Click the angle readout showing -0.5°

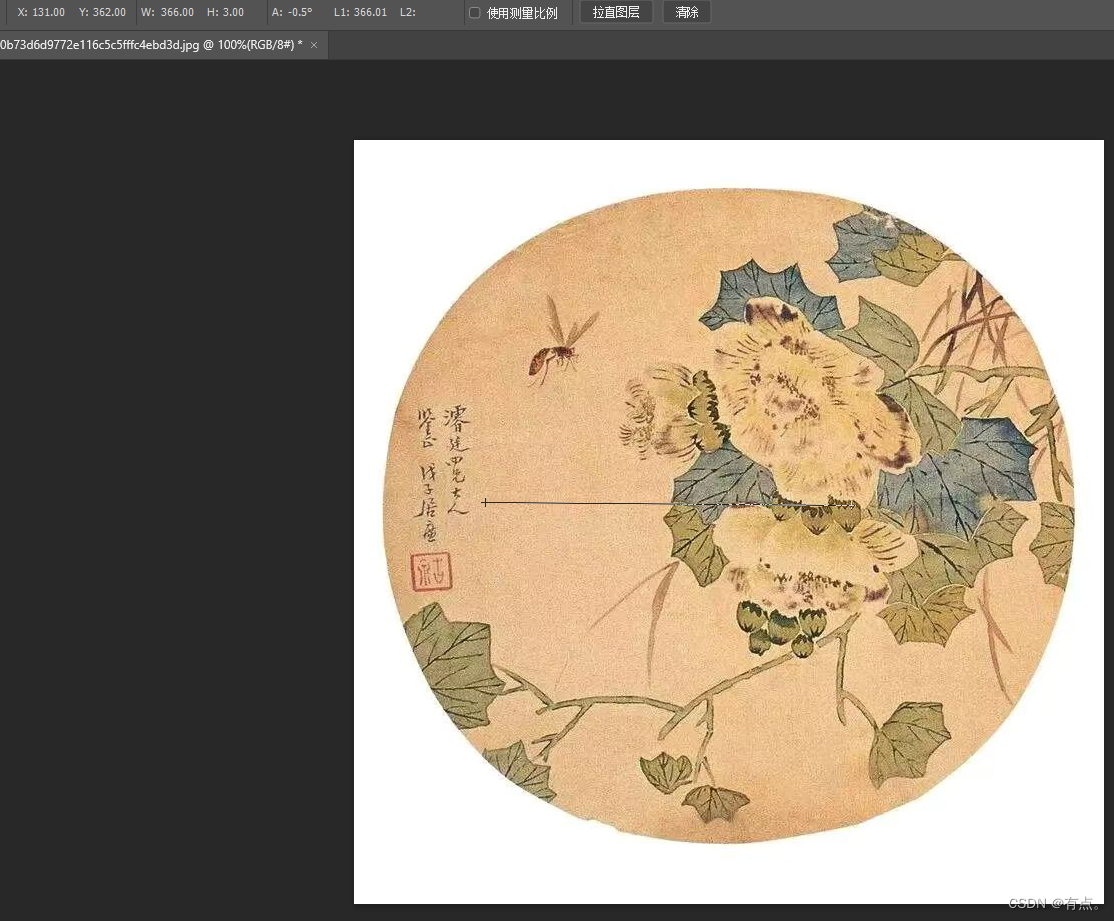(292, 12)
